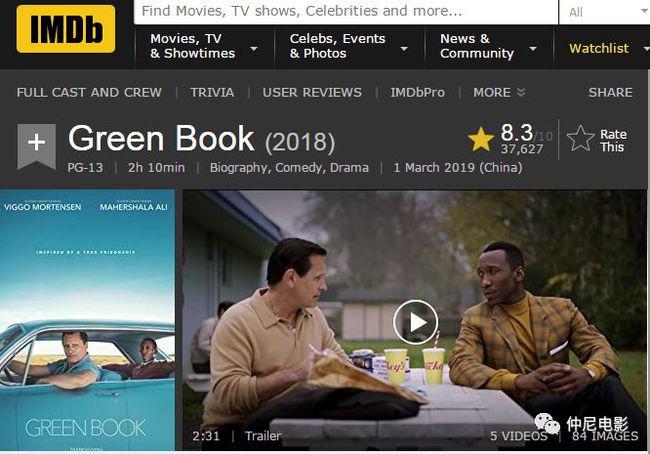Open the News & Community dropdown
The image size is (650, 454).
[488, 46]
